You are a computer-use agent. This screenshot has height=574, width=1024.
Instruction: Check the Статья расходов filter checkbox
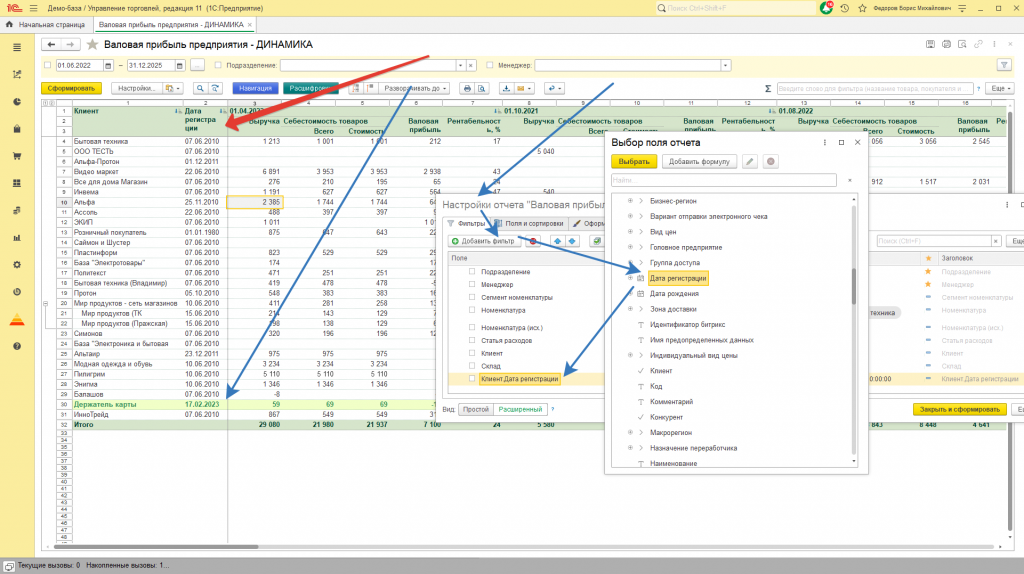tap(472, 340)
